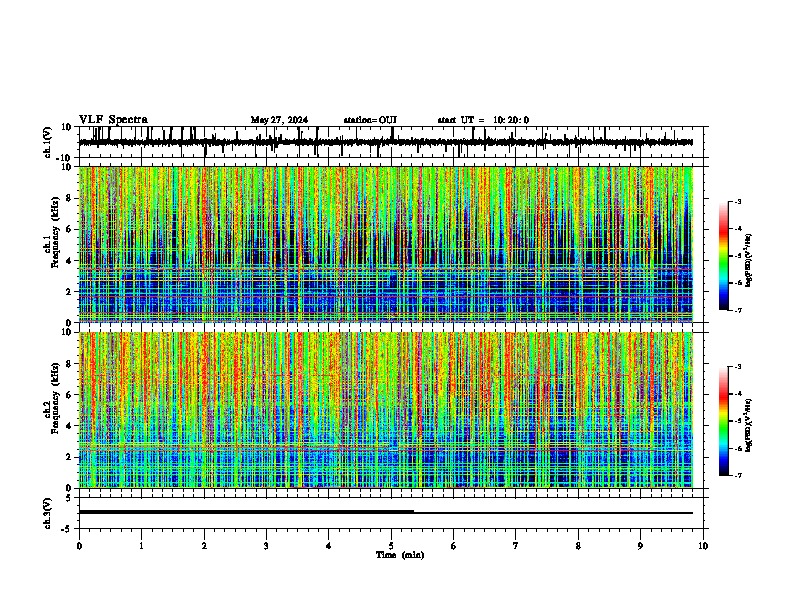Click the 'VLF Spectra' title text
Viewport: 792px width, 612px height.
113,120
